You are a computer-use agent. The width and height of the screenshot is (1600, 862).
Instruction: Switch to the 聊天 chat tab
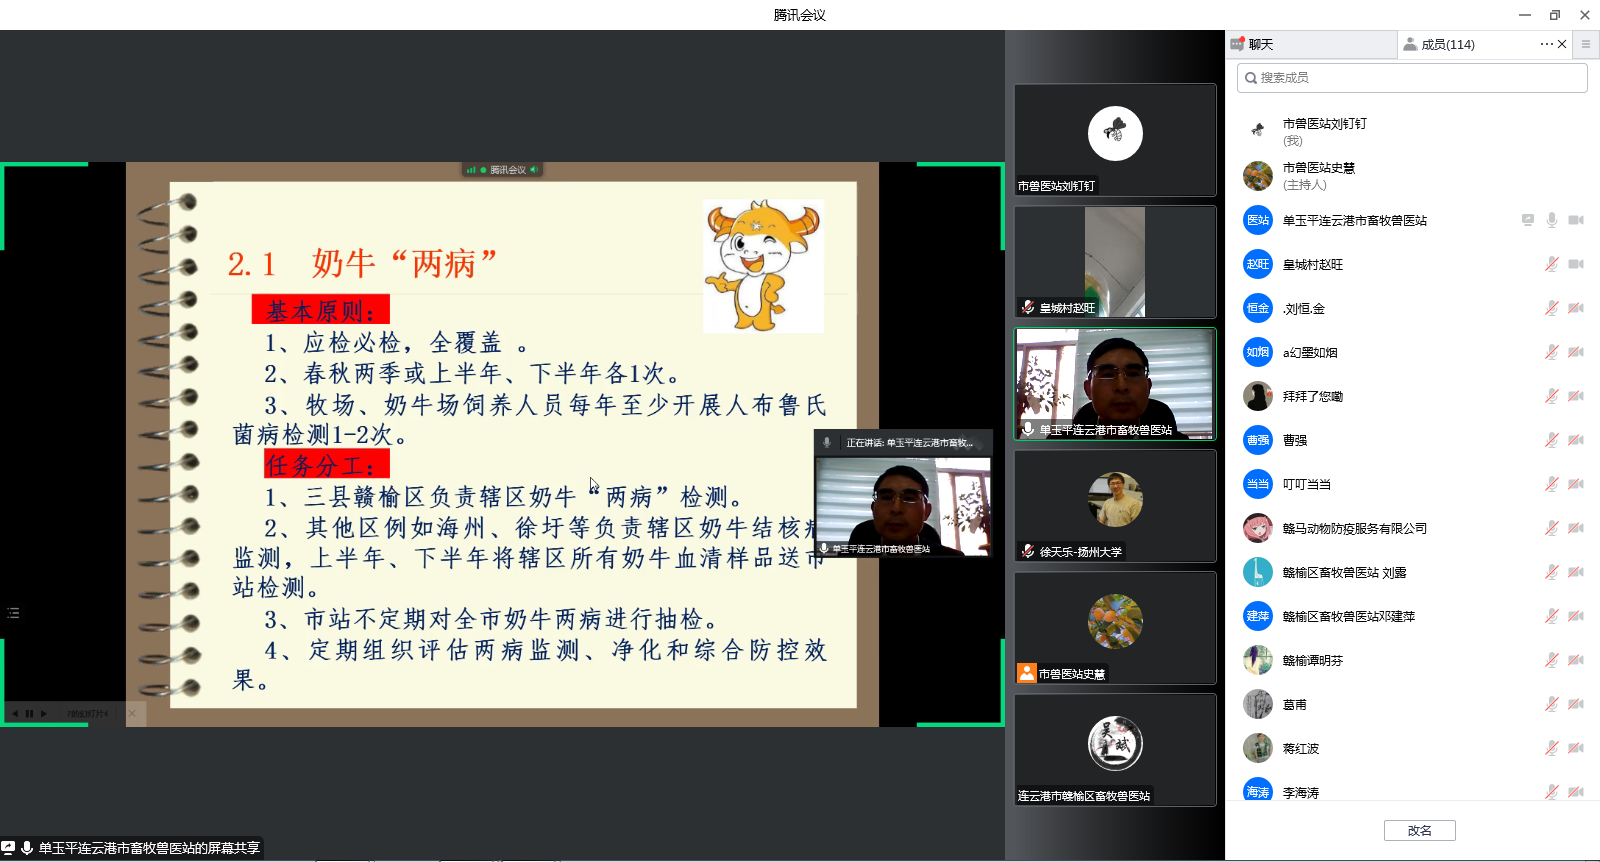pos(1260,44)
